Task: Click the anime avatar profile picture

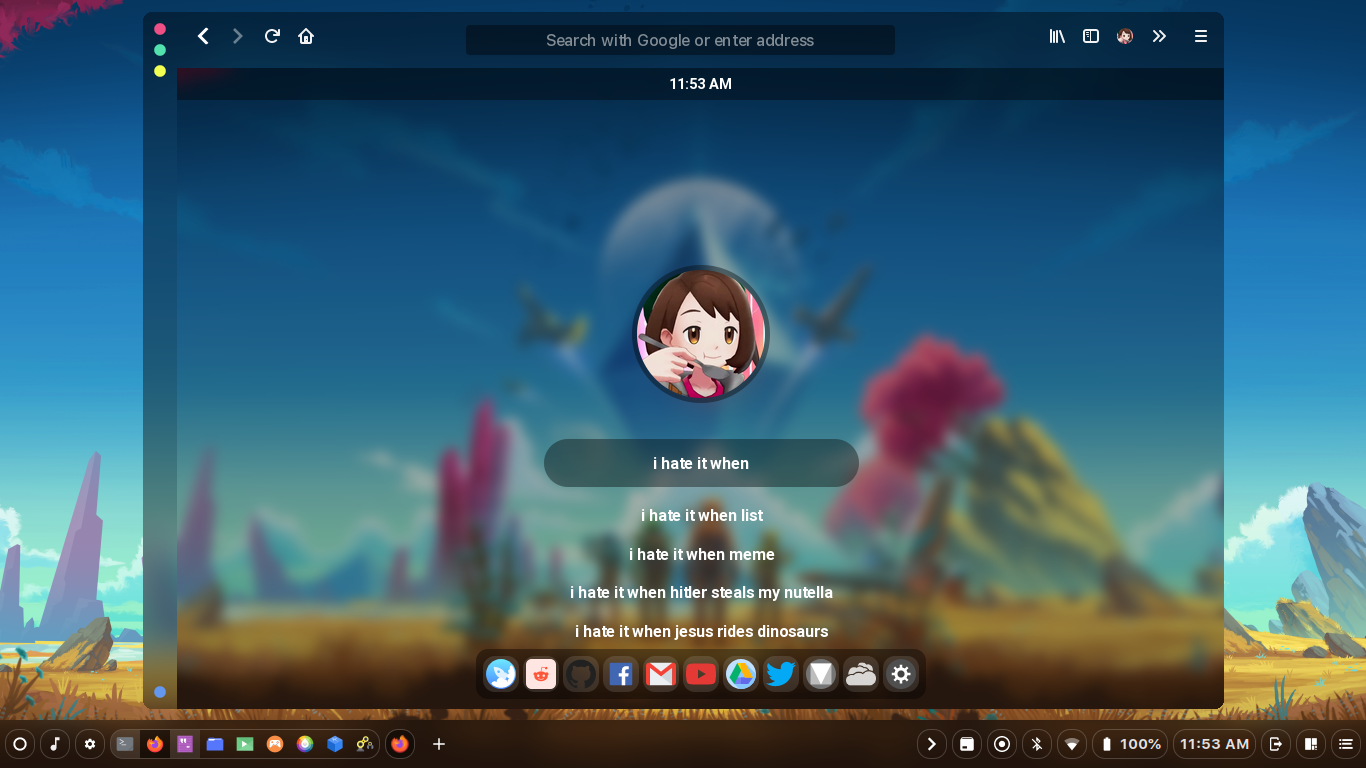Action: [x=701, y=334]
